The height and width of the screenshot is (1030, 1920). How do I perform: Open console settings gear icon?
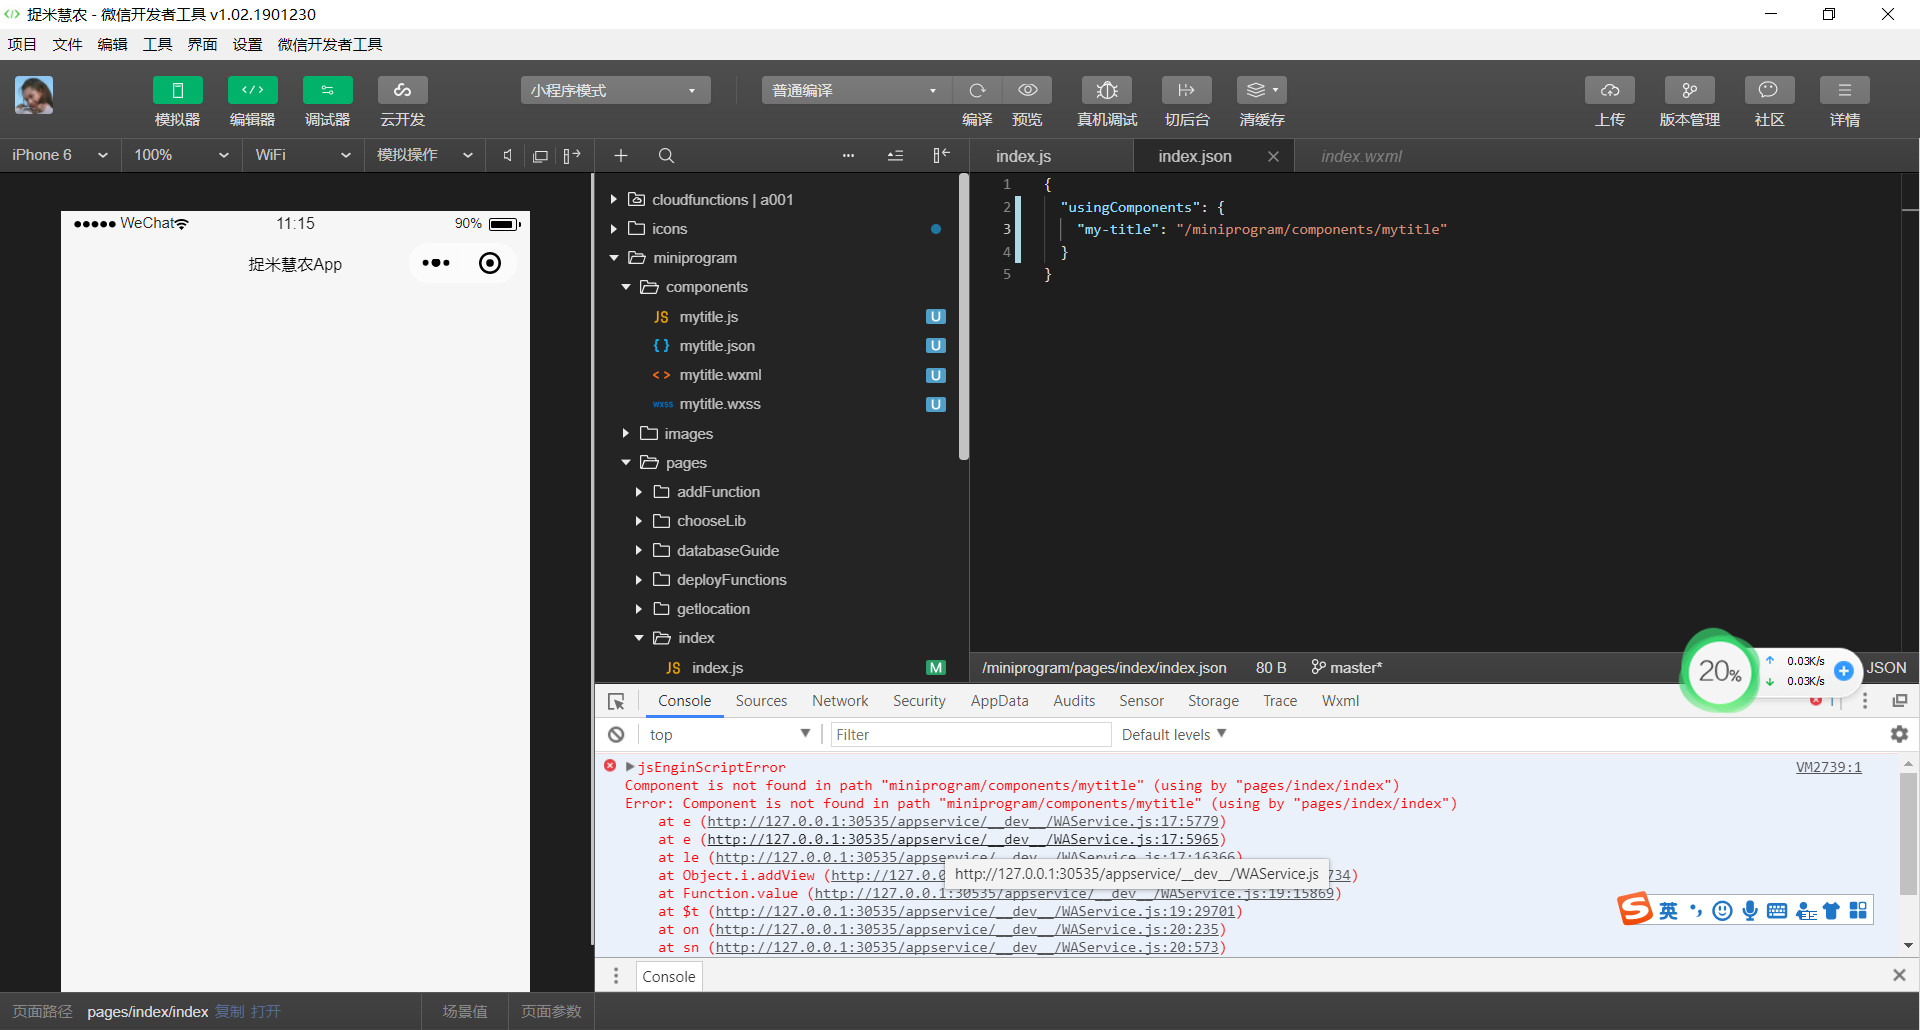point(1899,734)
